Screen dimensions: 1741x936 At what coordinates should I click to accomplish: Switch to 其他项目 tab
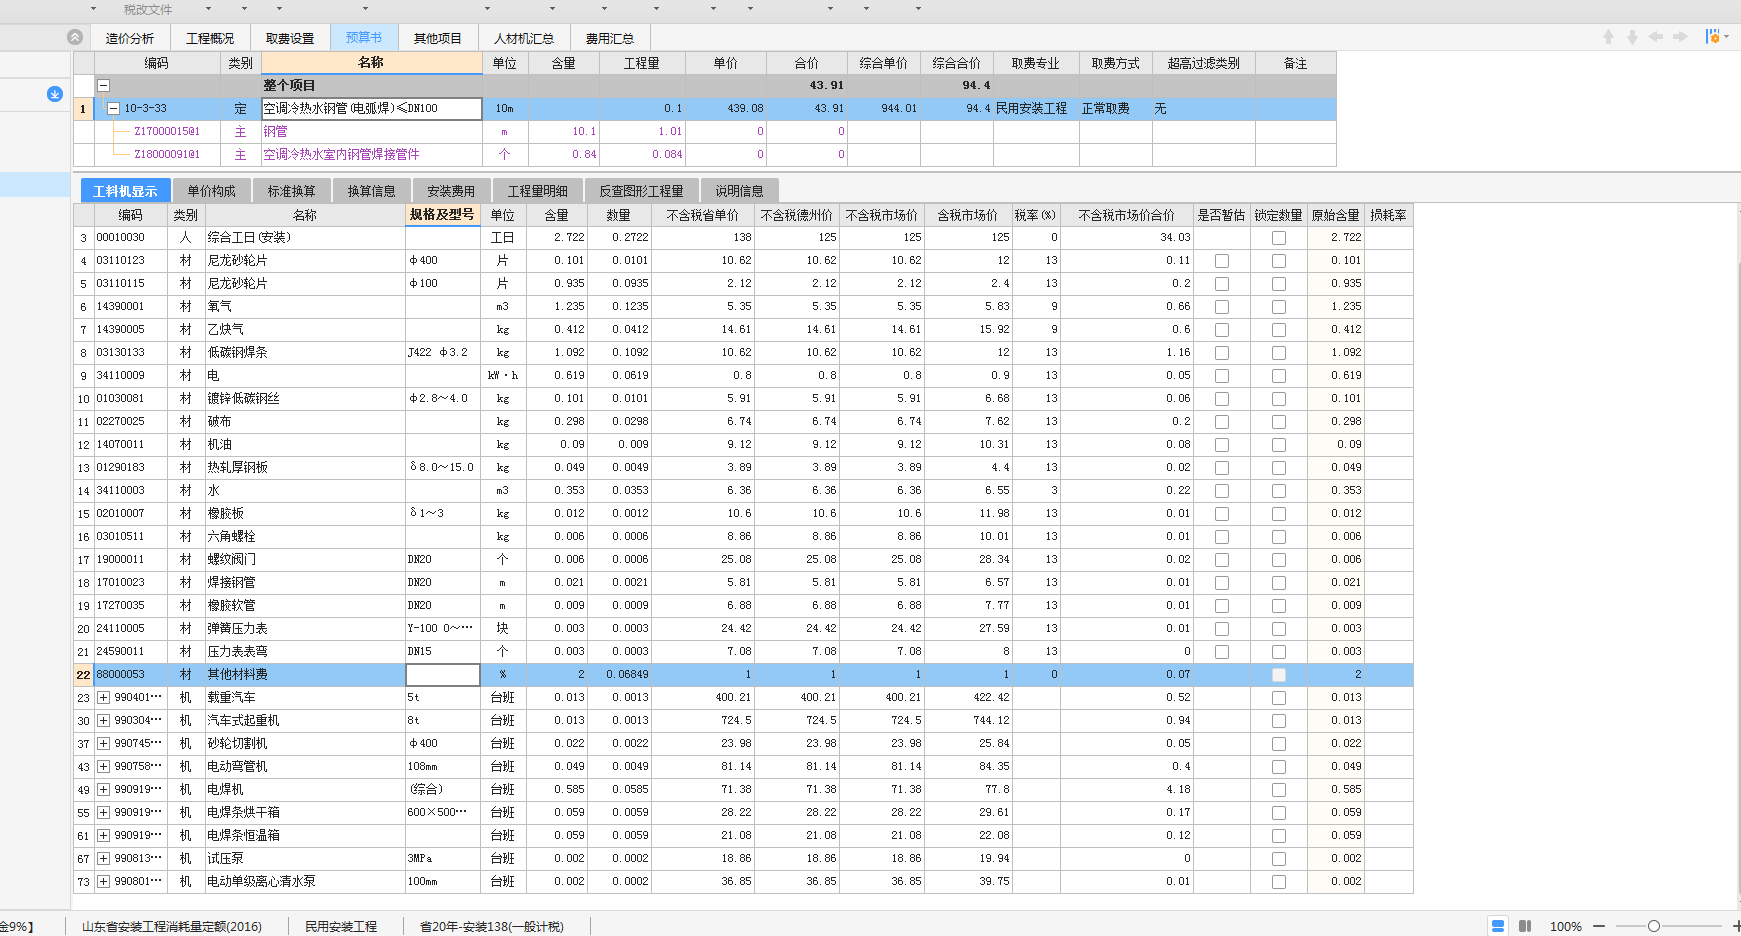click(x=438, y=38)
